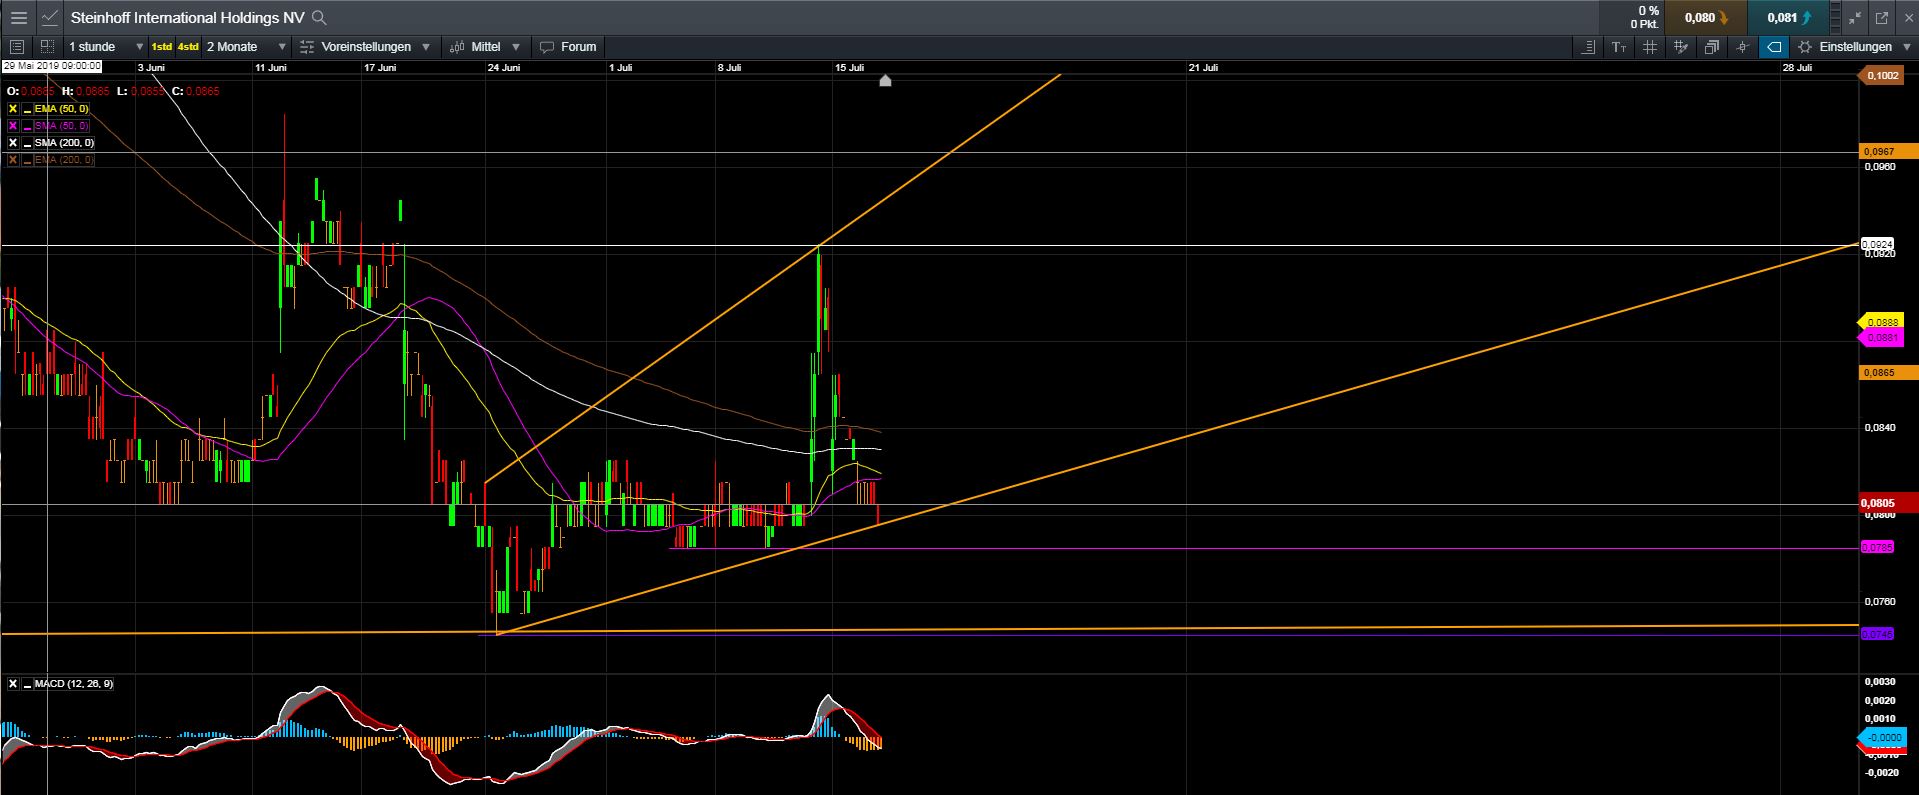The height and width of the screenshot is (795, 1919).
Task: Click the stacked windows icon in toolbar
Action: tap(1712, 47)
